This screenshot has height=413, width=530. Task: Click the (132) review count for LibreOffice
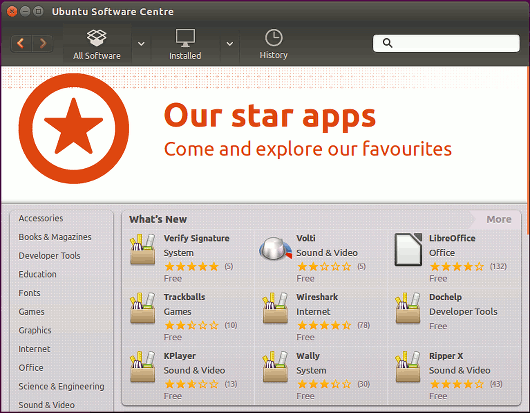point(498,267)
